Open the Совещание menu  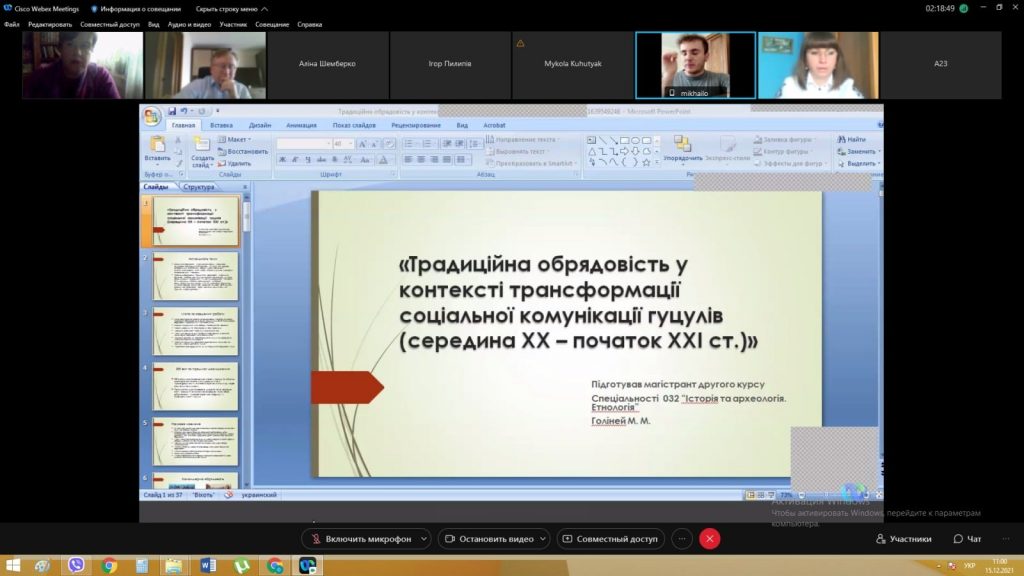click(272, 24)
